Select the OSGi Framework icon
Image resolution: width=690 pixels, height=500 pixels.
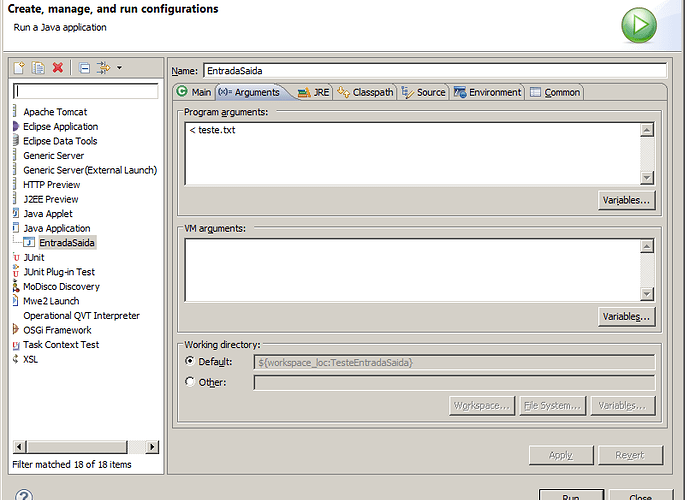pos(16,330)
